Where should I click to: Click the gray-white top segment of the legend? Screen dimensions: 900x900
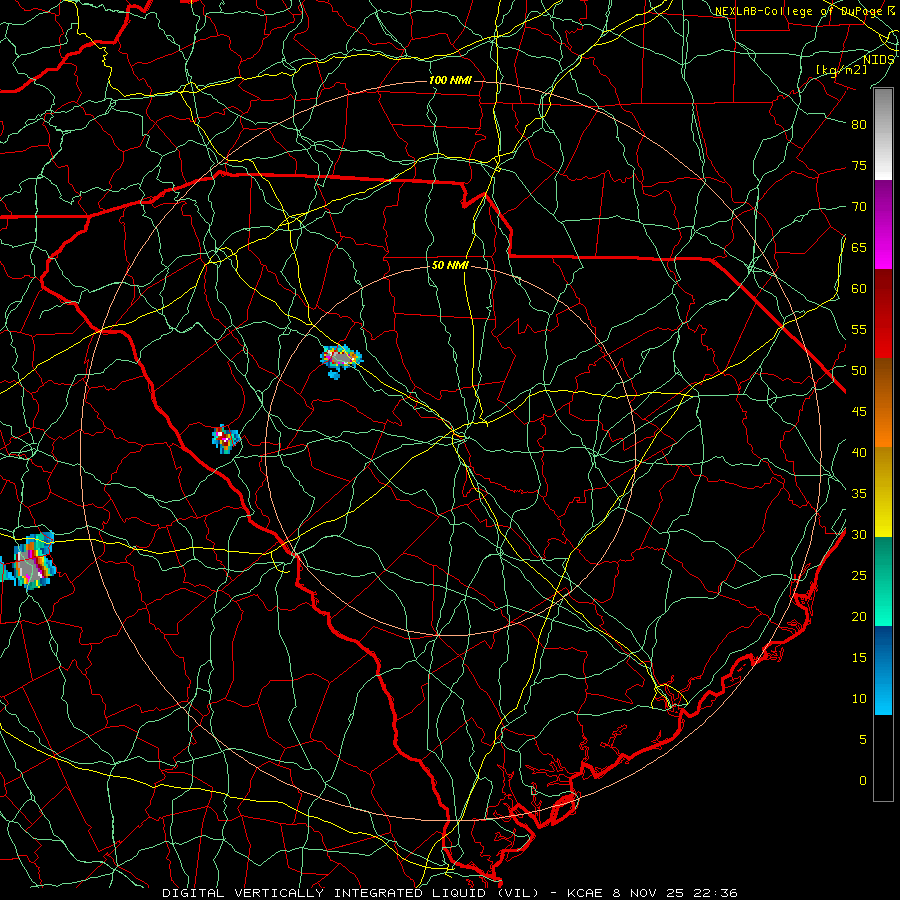(883, 135)
